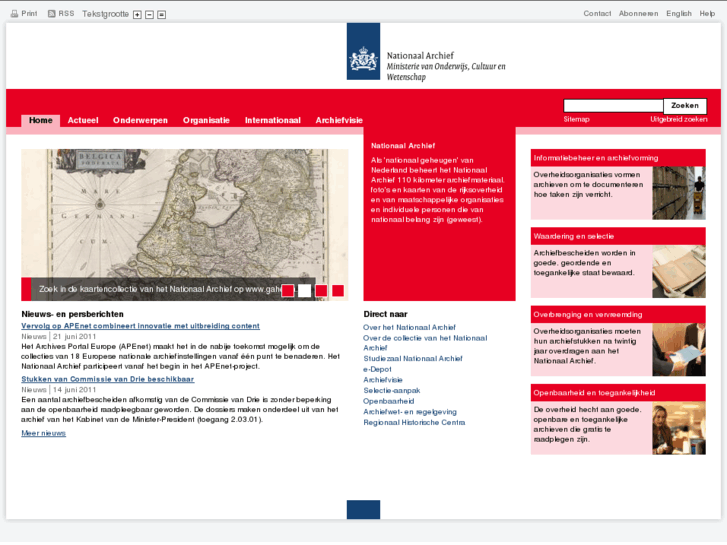Viewport: 727px width, 545px height.
Task: Click the woman at desk thumbnail image
Action: [679, 428]
